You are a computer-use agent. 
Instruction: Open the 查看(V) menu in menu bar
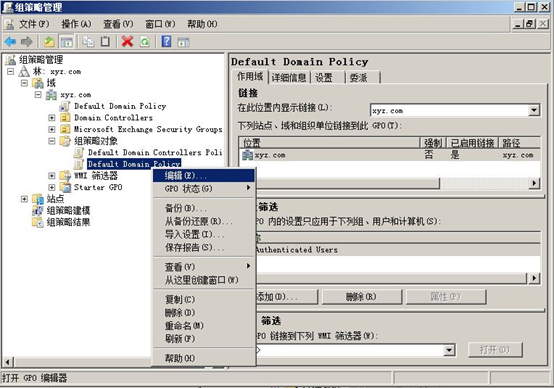click(118, 24)
